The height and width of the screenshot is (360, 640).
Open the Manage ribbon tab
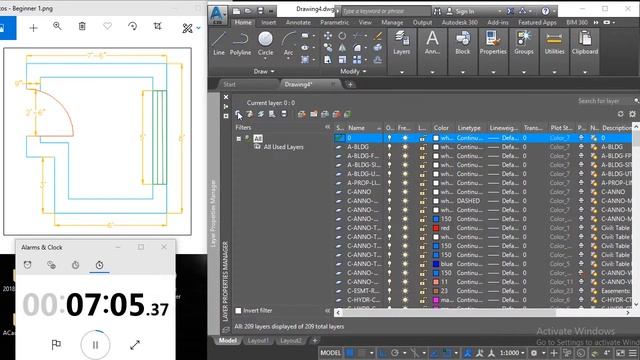pyautogui.click(x=392, y=22)
